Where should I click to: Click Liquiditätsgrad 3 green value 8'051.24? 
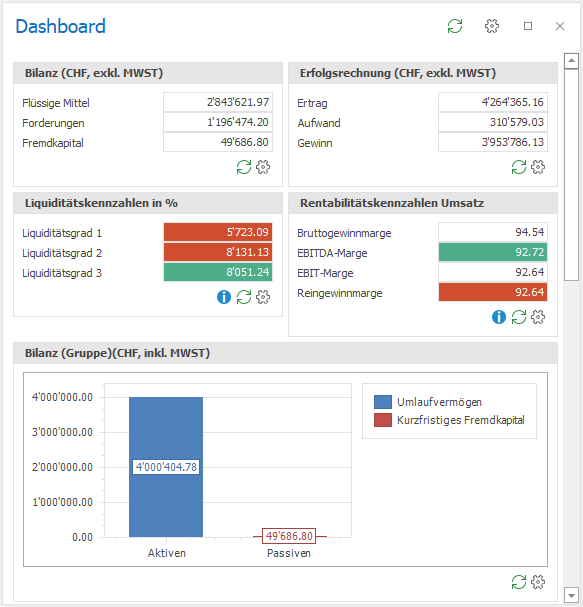click(x=218, y=272)
